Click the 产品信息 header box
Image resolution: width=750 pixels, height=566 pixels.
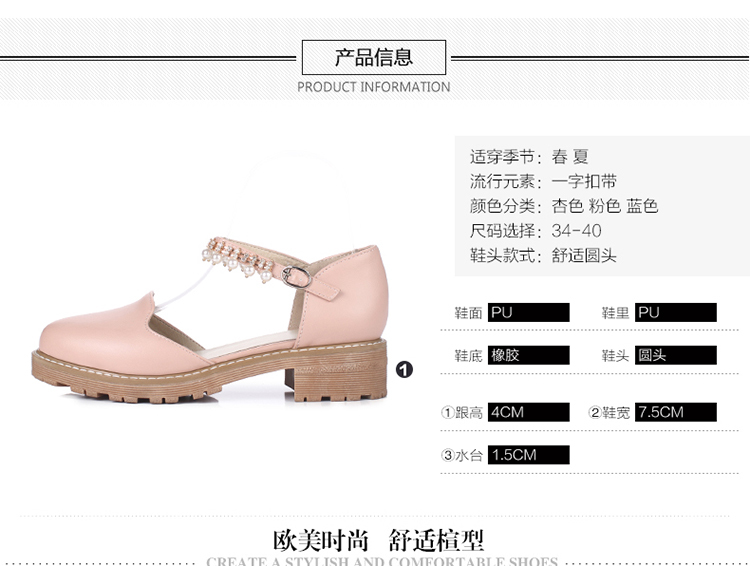pos(374,57)
